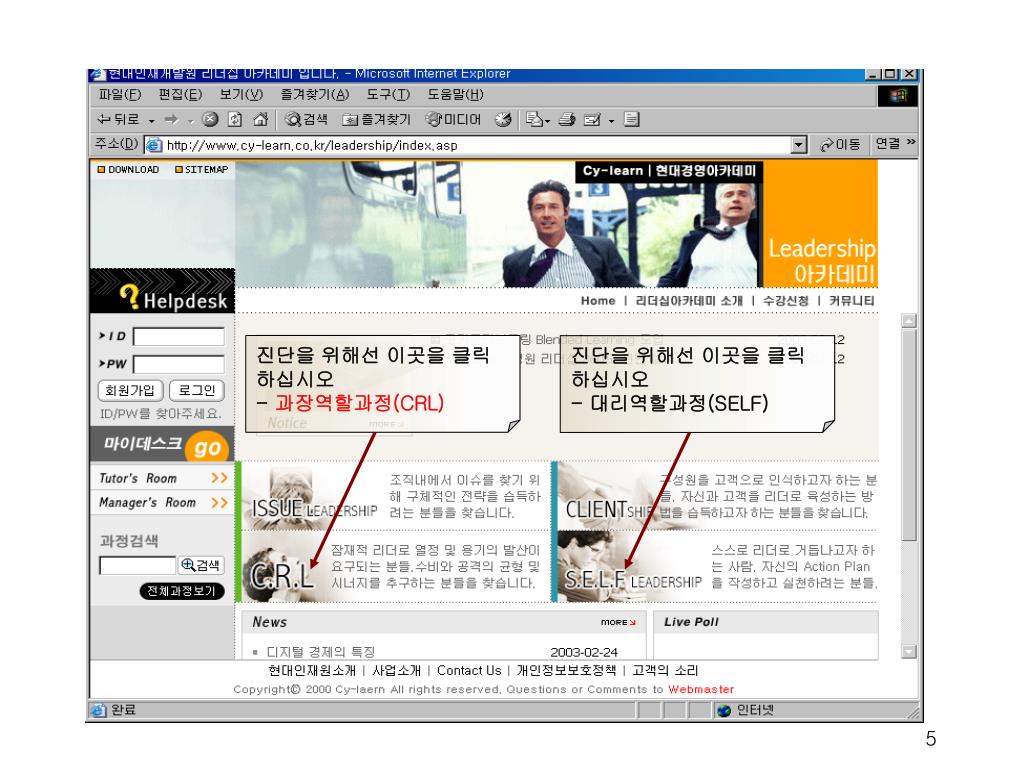The height and width of the screenshot is (768, 1024).
Task: Click the page scrollbar up arrow
Action: [909, 321]
